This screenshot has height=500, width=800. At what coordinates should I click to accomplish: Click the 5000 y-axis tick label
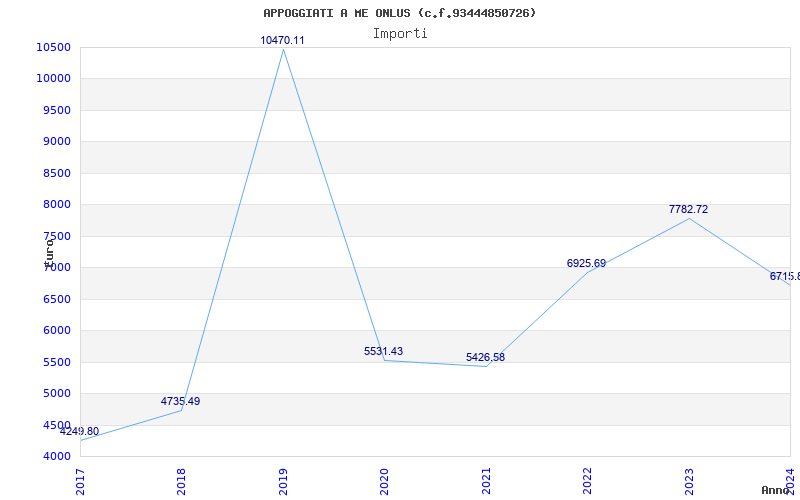click(56, 393)
